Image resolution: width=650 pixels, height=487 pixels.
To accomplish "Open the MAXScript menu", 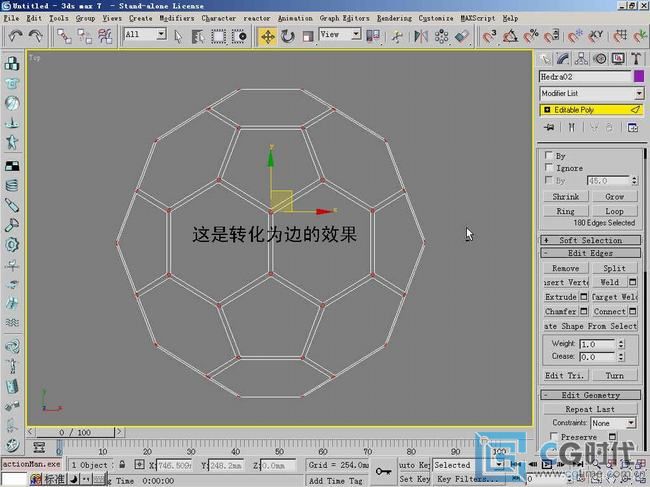I will coord(478,18).
